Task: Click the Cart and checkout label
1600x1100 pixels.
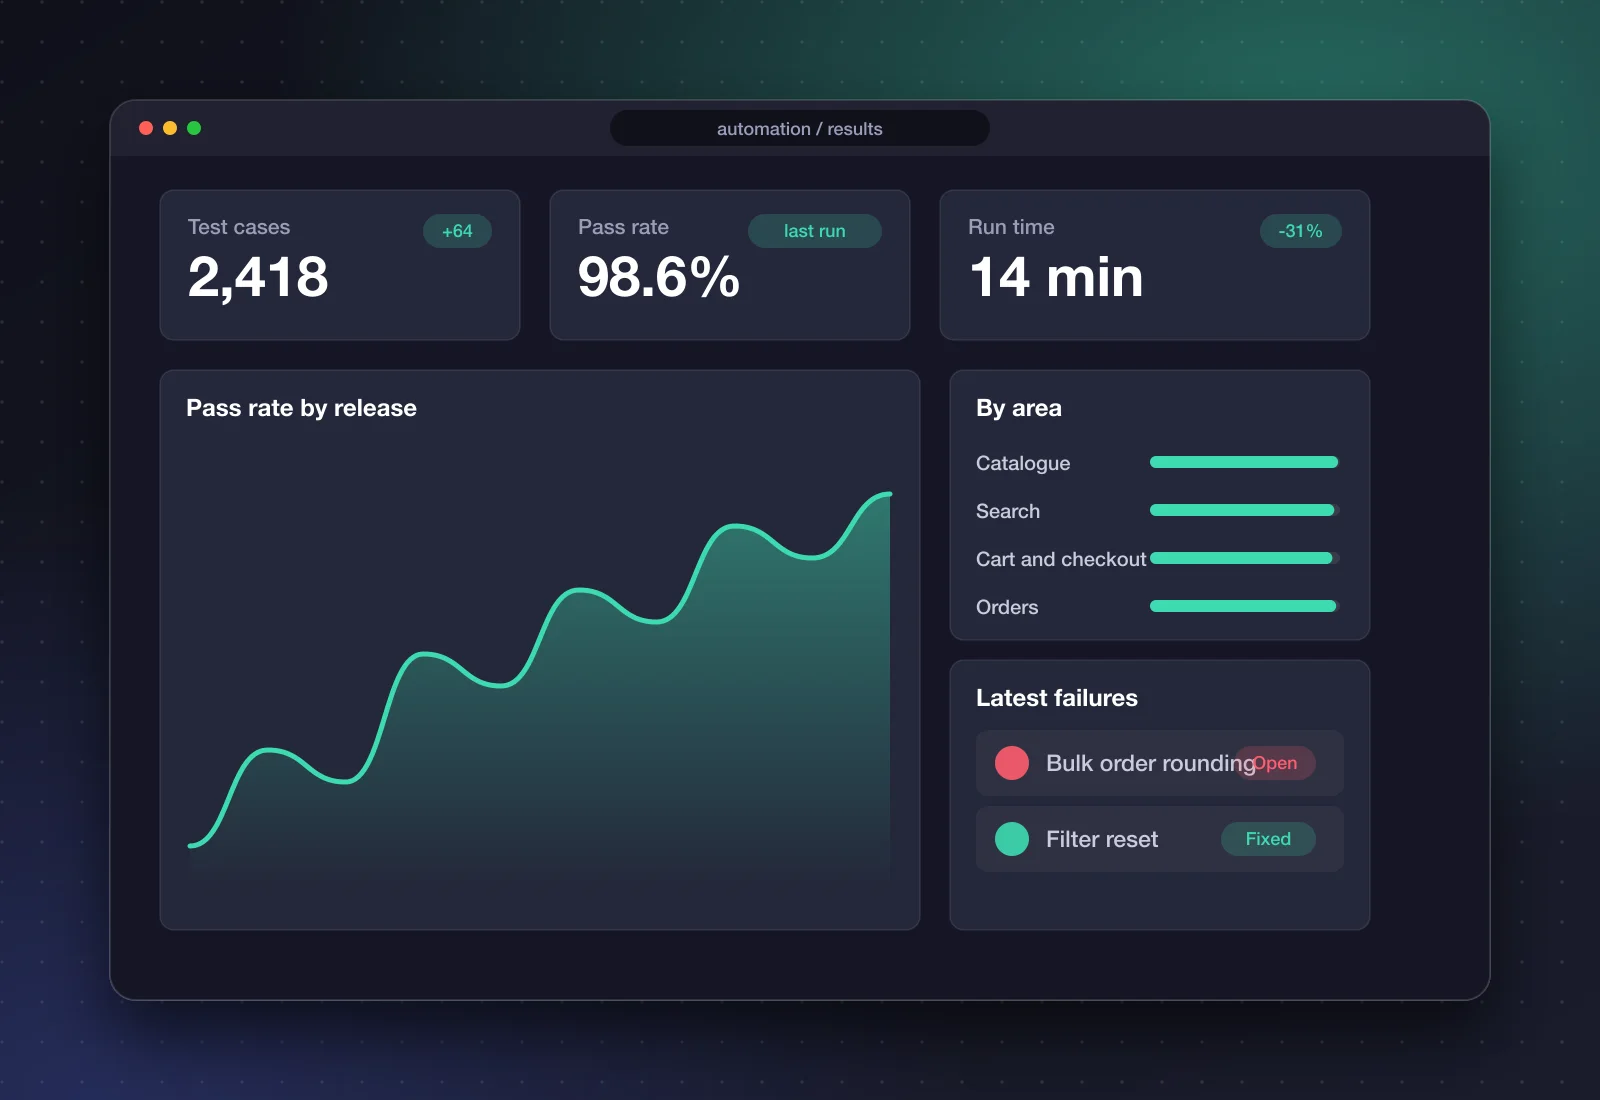Action: (x=1061, y=559)
